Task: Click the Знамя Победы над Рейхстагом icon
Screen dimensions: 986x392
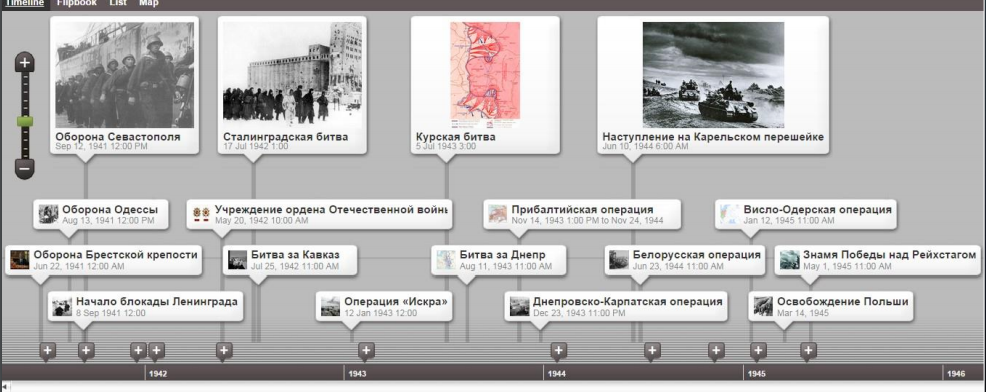Action: (x=790, y=260)
